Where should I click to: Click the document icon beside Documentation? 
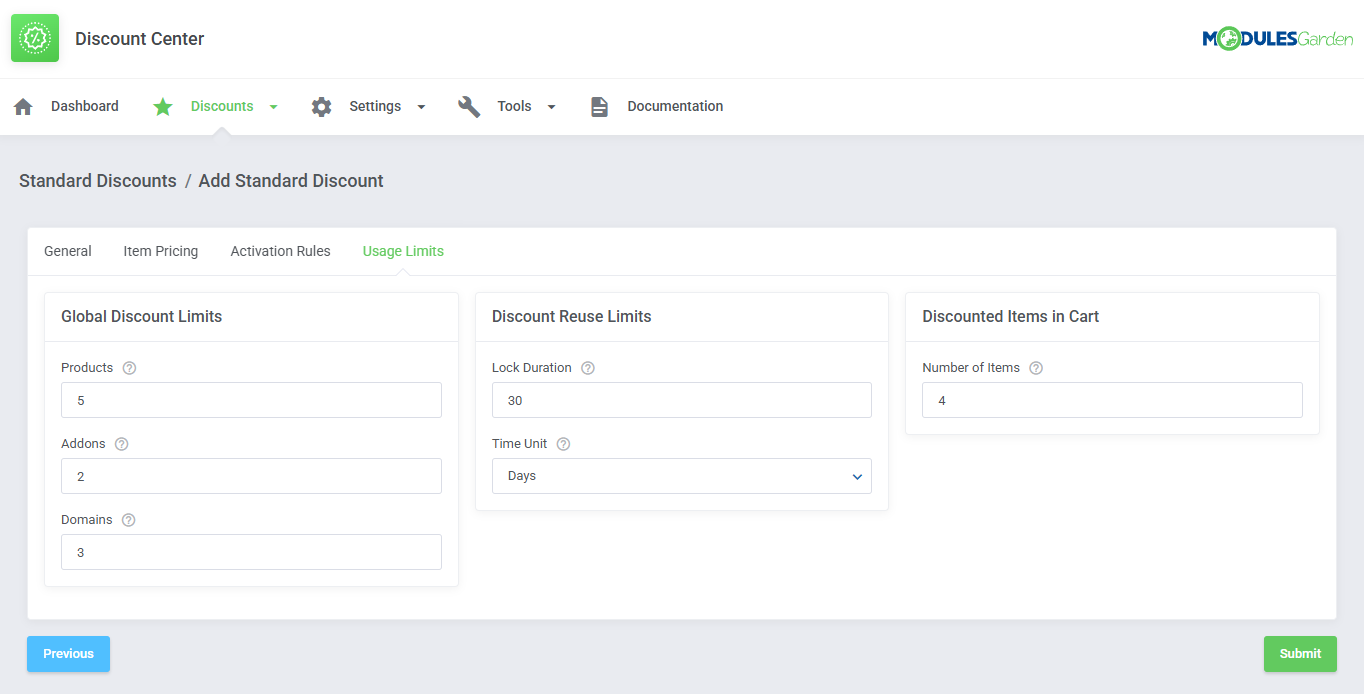(599, 106)
